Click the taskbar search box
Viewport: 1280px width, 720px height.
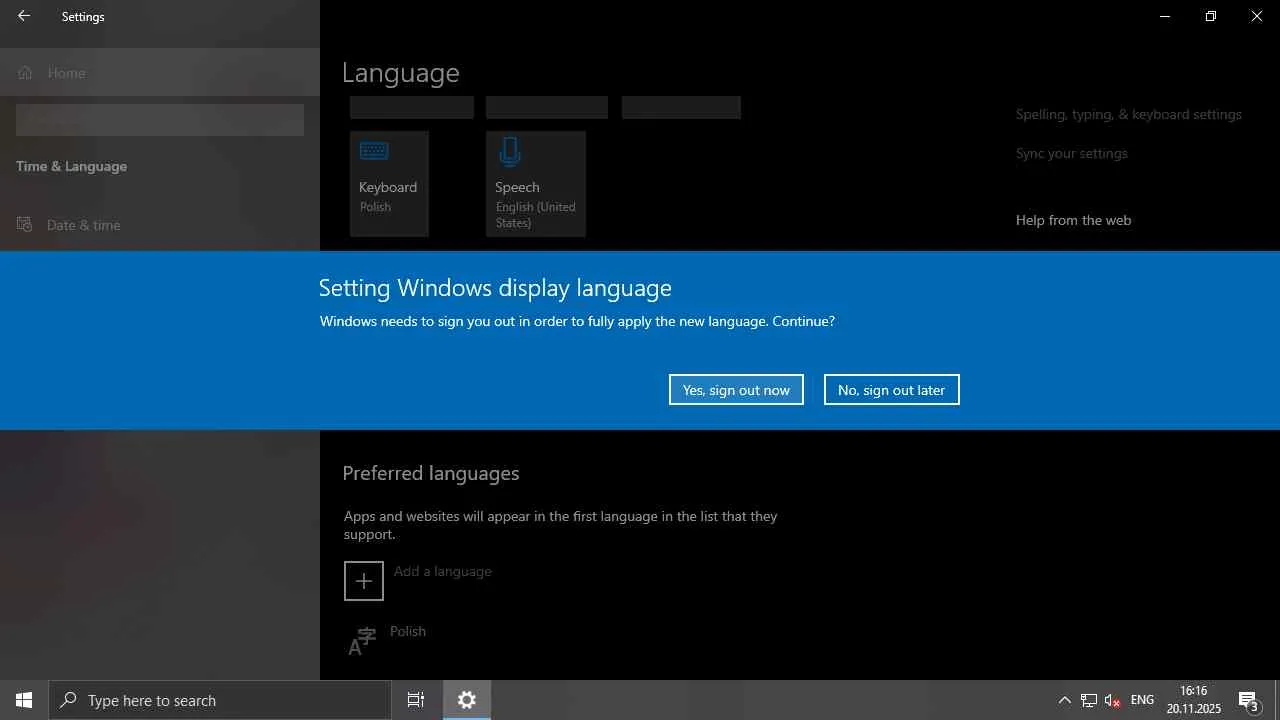coord(220,700)
